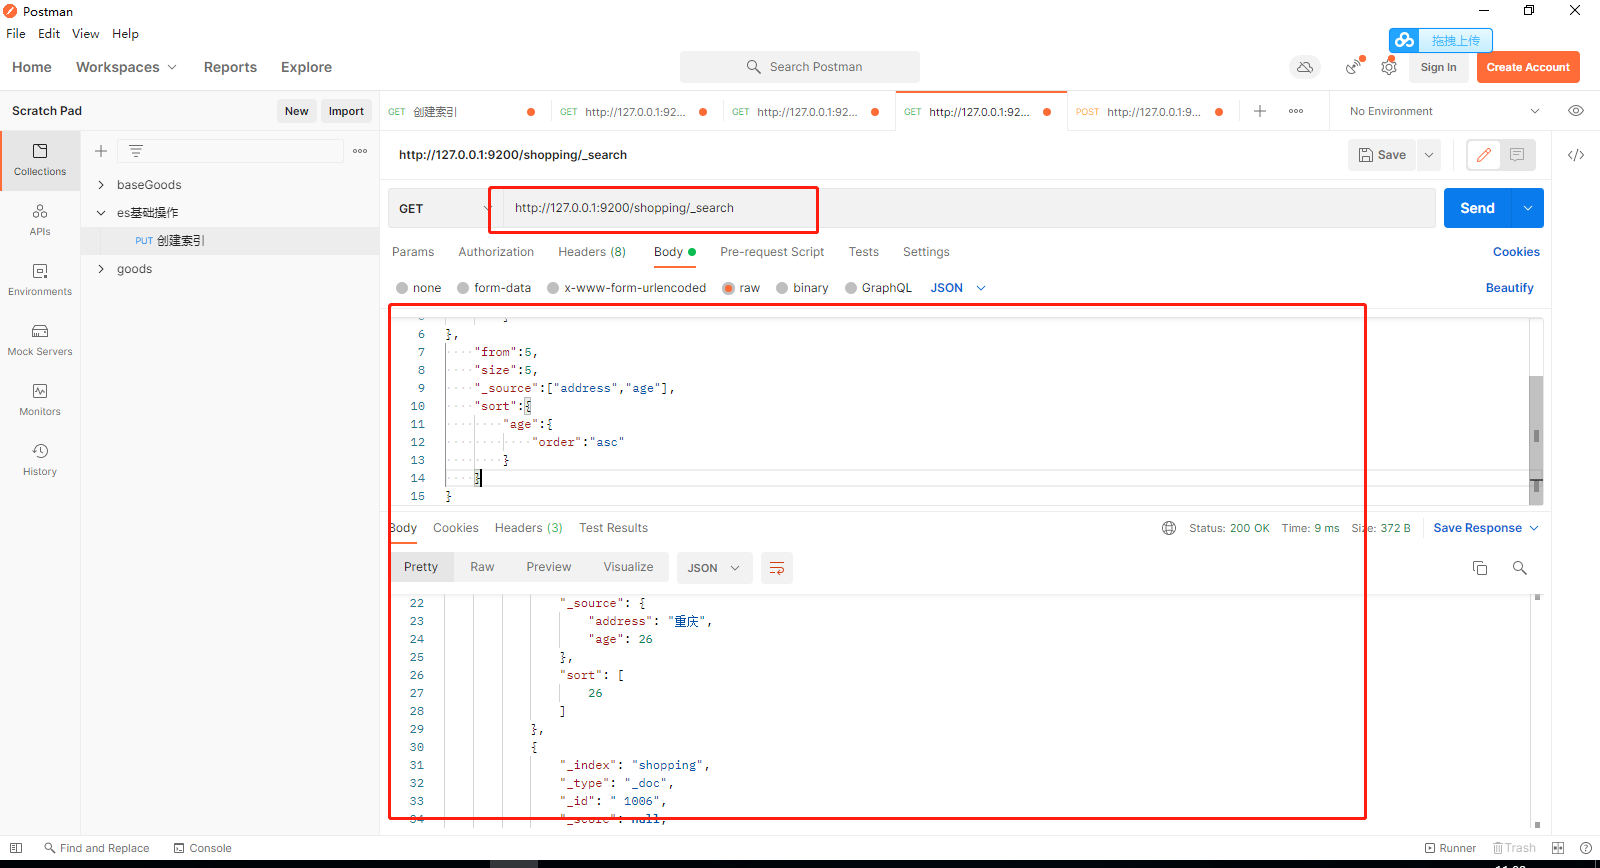Open the Workspaces dropdown
This screenshot has width=1600, height=868.
(126, 67)
